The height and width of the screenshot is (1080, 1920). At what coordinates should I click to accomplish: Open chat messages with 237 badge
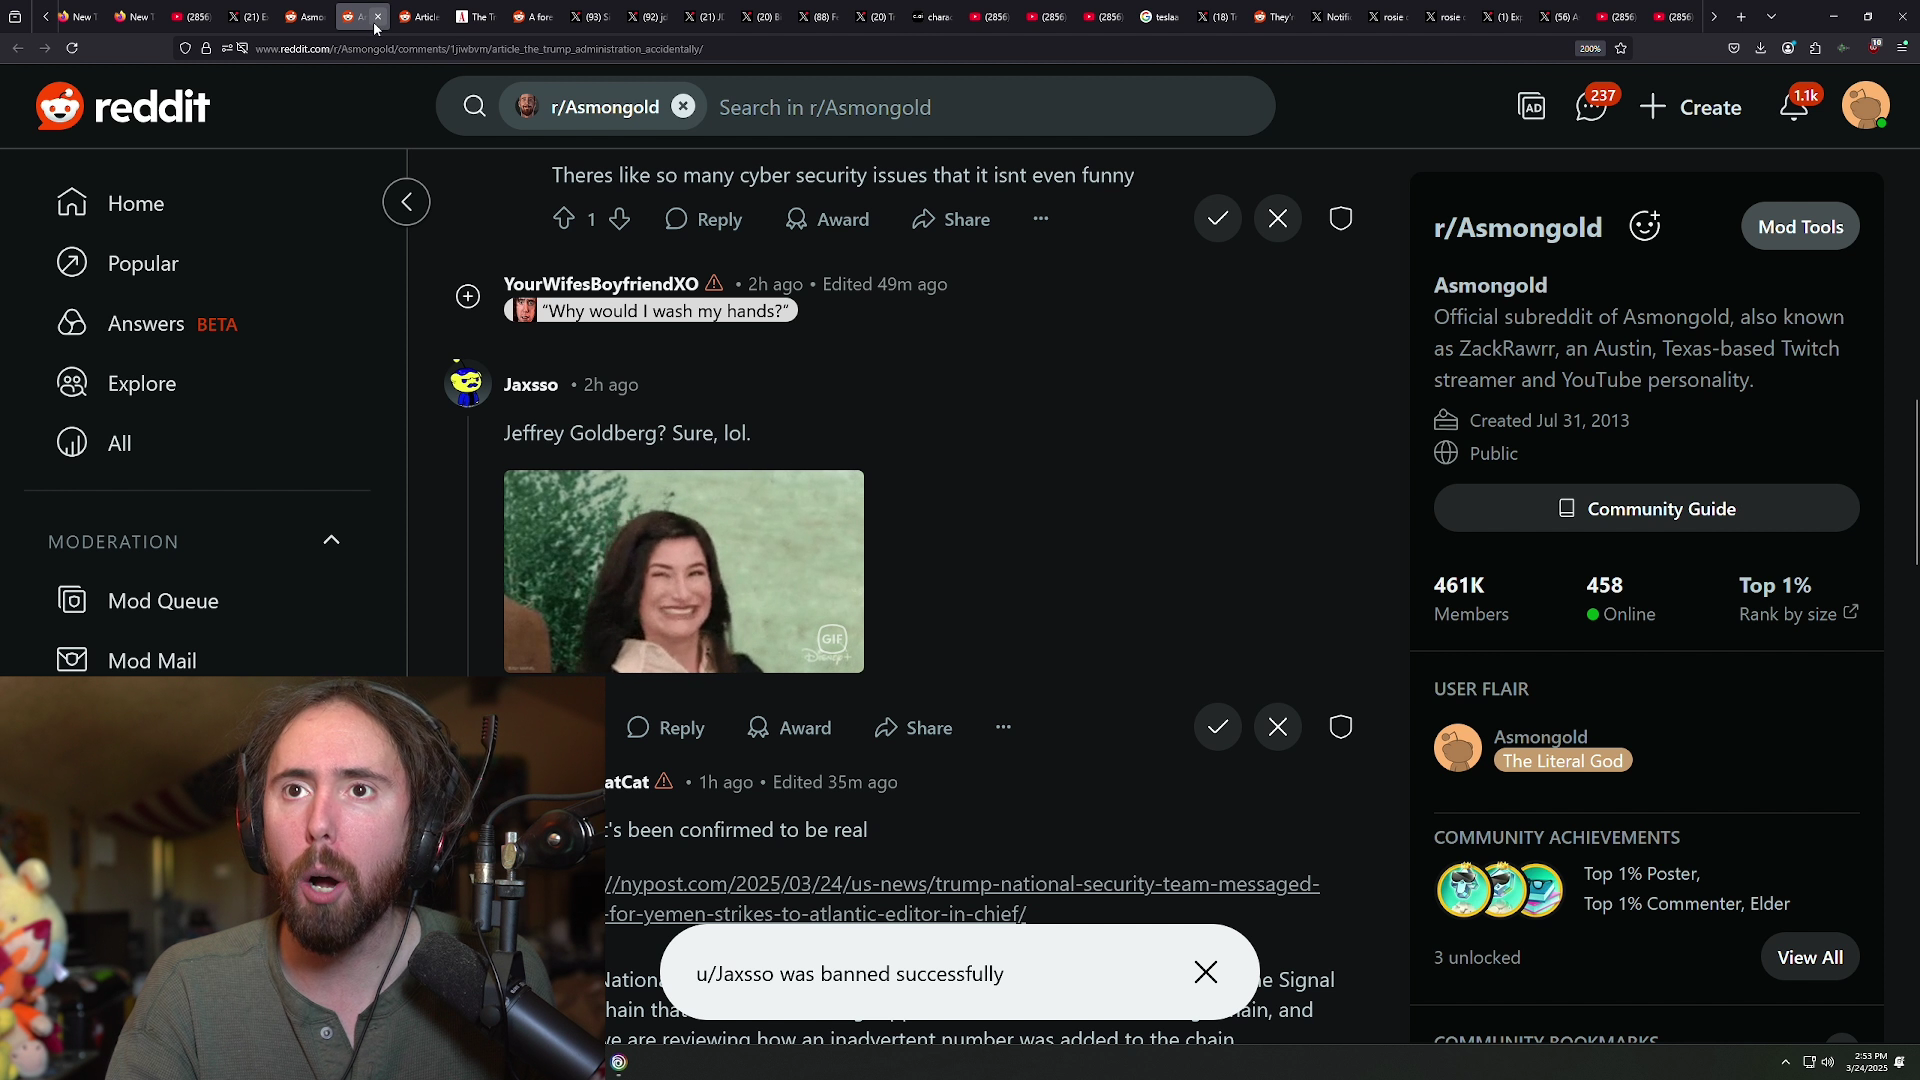coord(1592,106)
